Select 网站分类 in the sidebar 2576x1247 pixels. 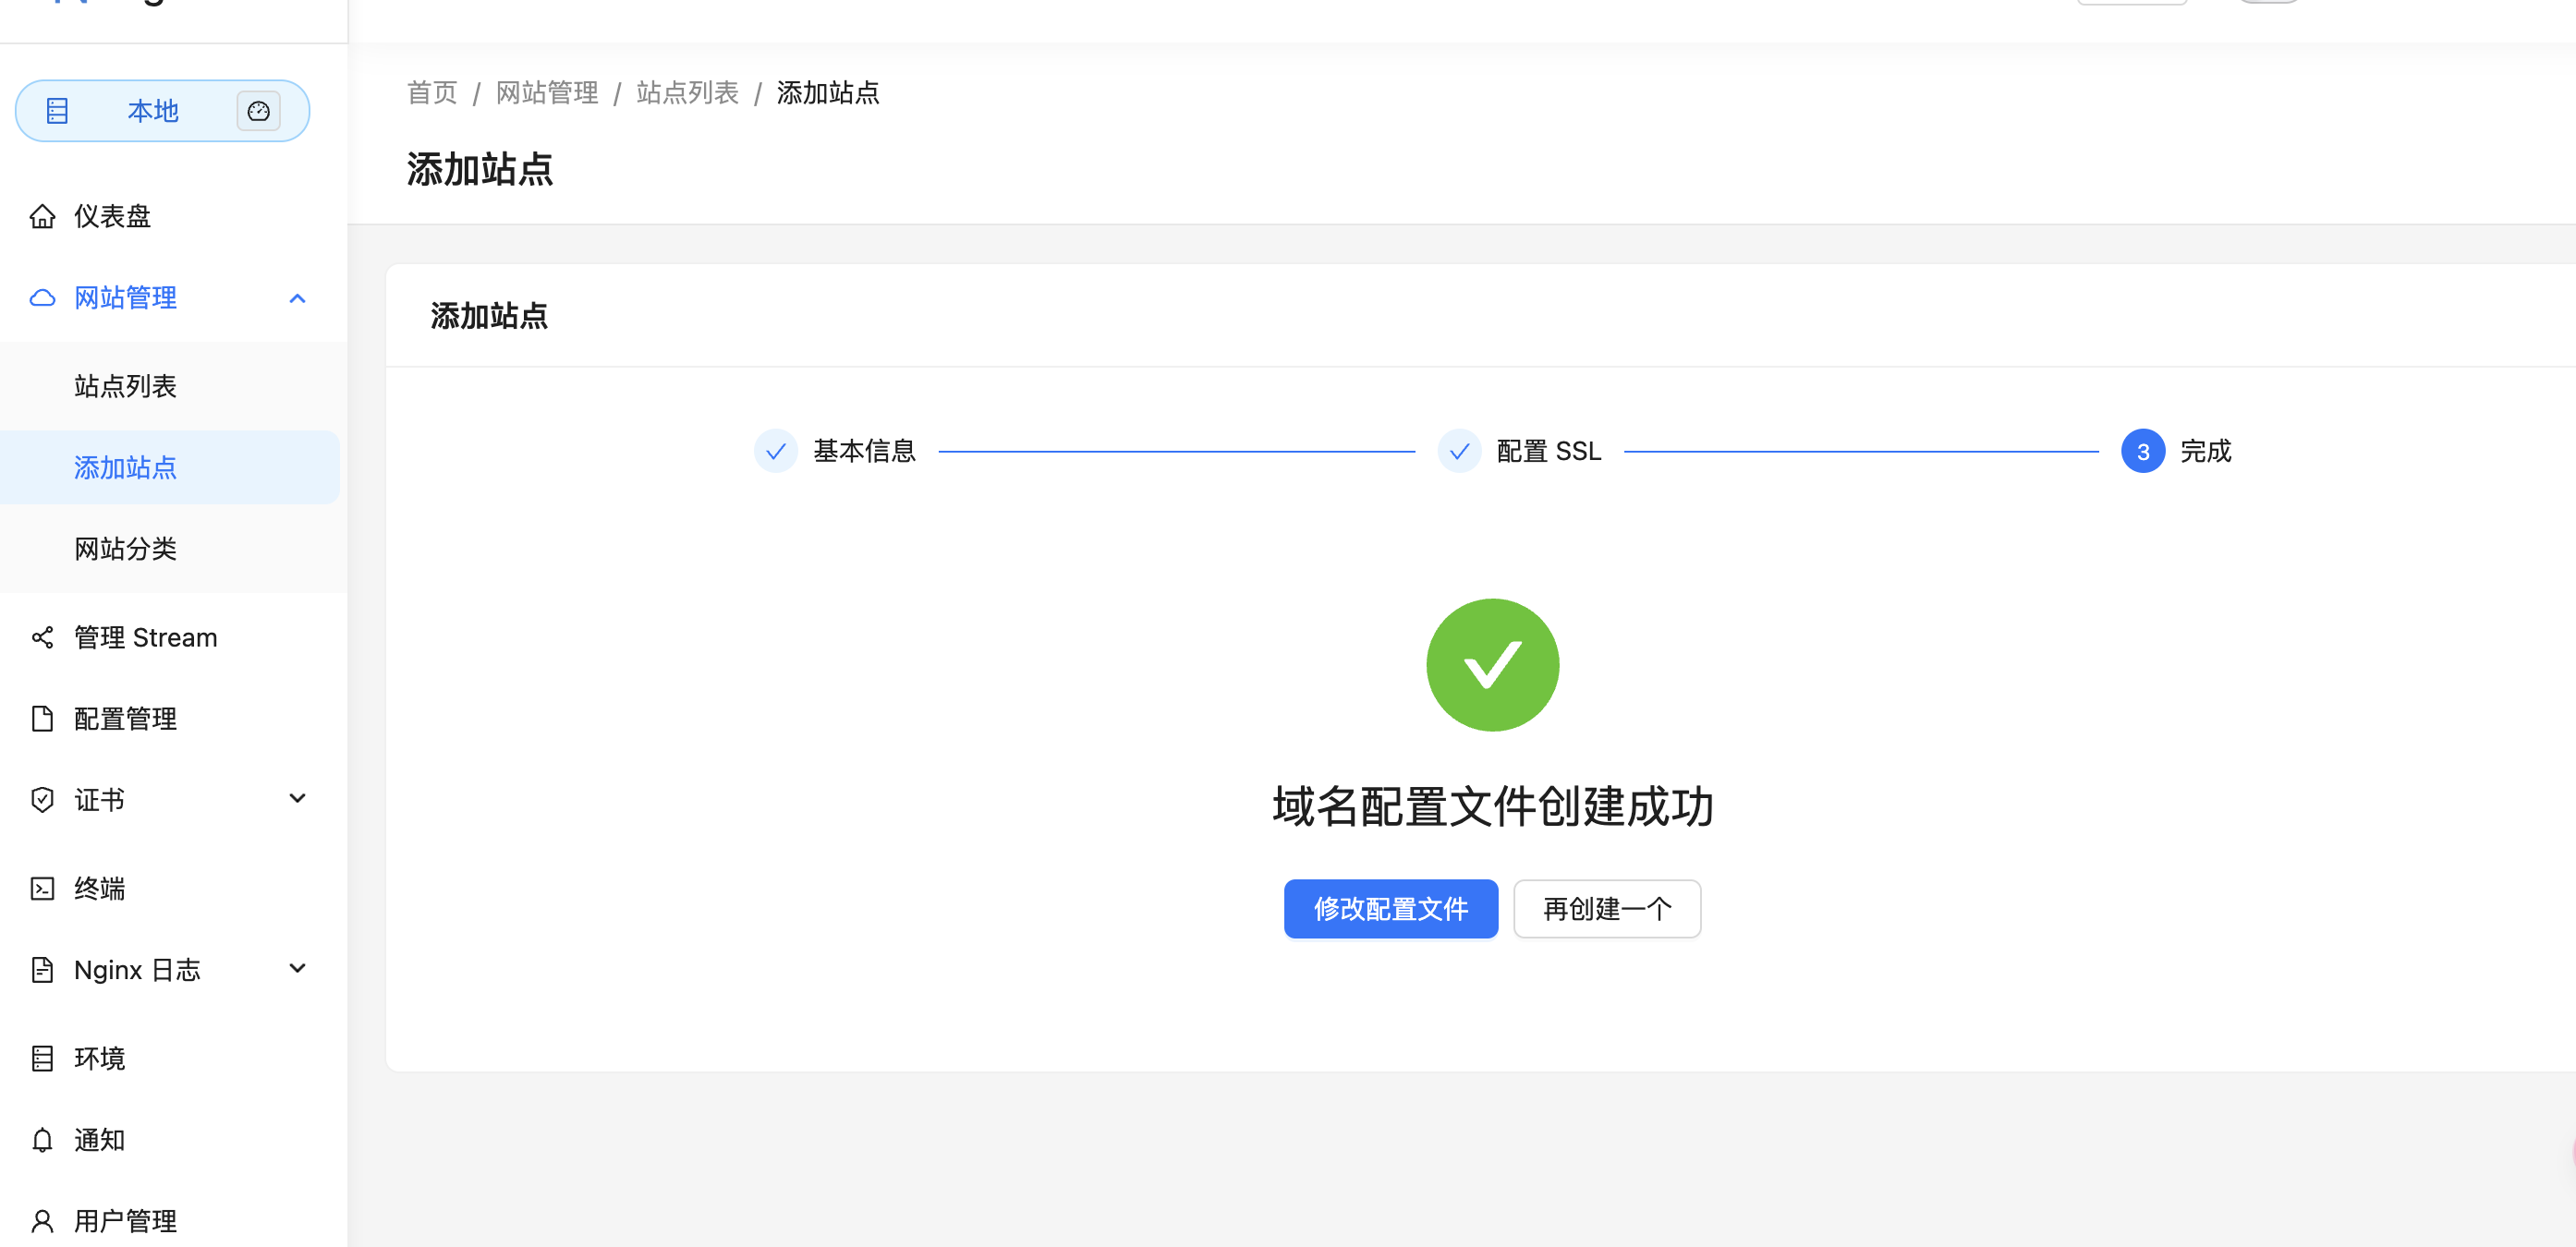(125, 548)
